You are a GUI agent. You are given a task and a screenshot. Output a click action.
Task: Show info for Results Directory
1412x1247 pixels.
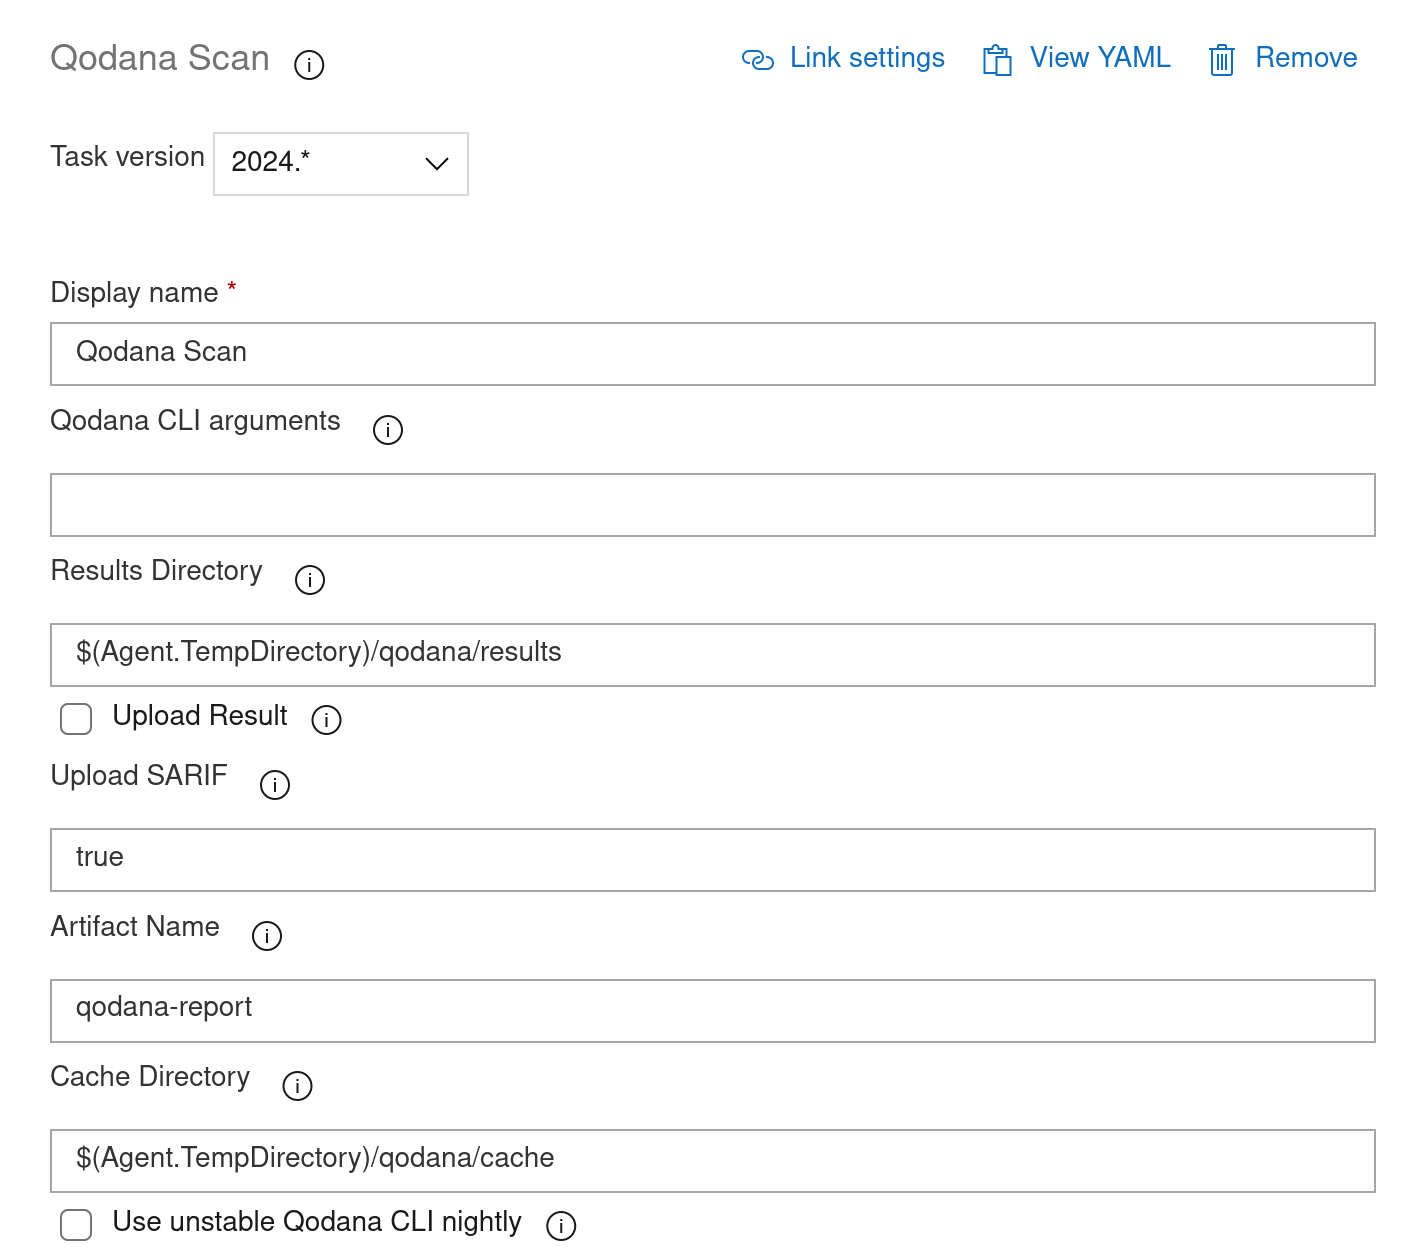click(310, 580)
